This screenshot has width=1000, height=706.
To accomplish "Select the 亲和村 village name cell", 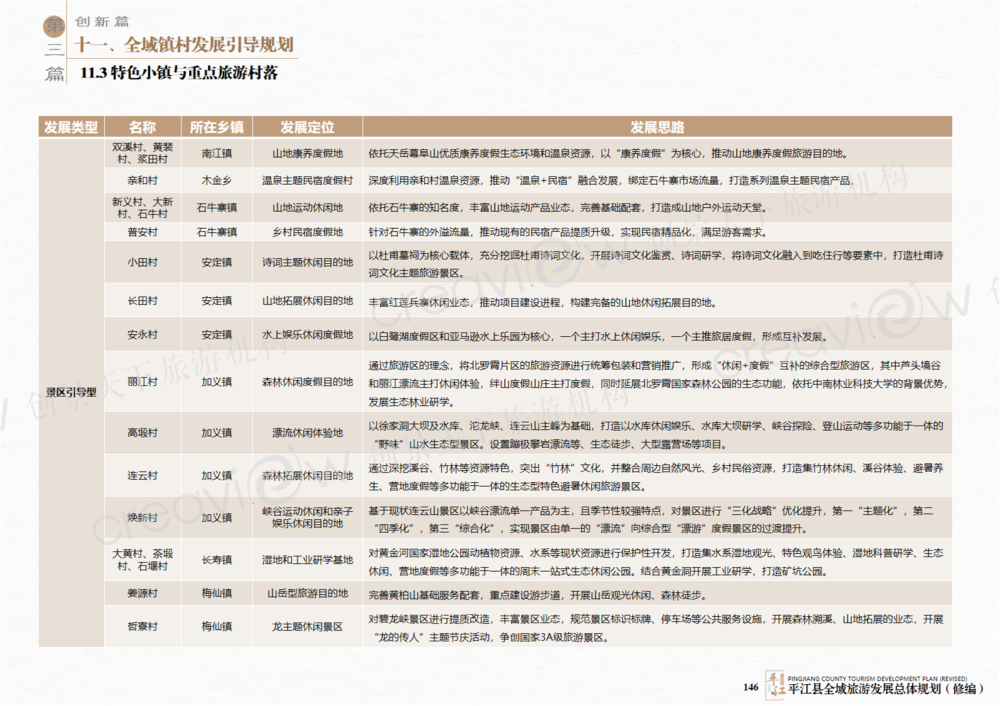I will tap(142, 181).
